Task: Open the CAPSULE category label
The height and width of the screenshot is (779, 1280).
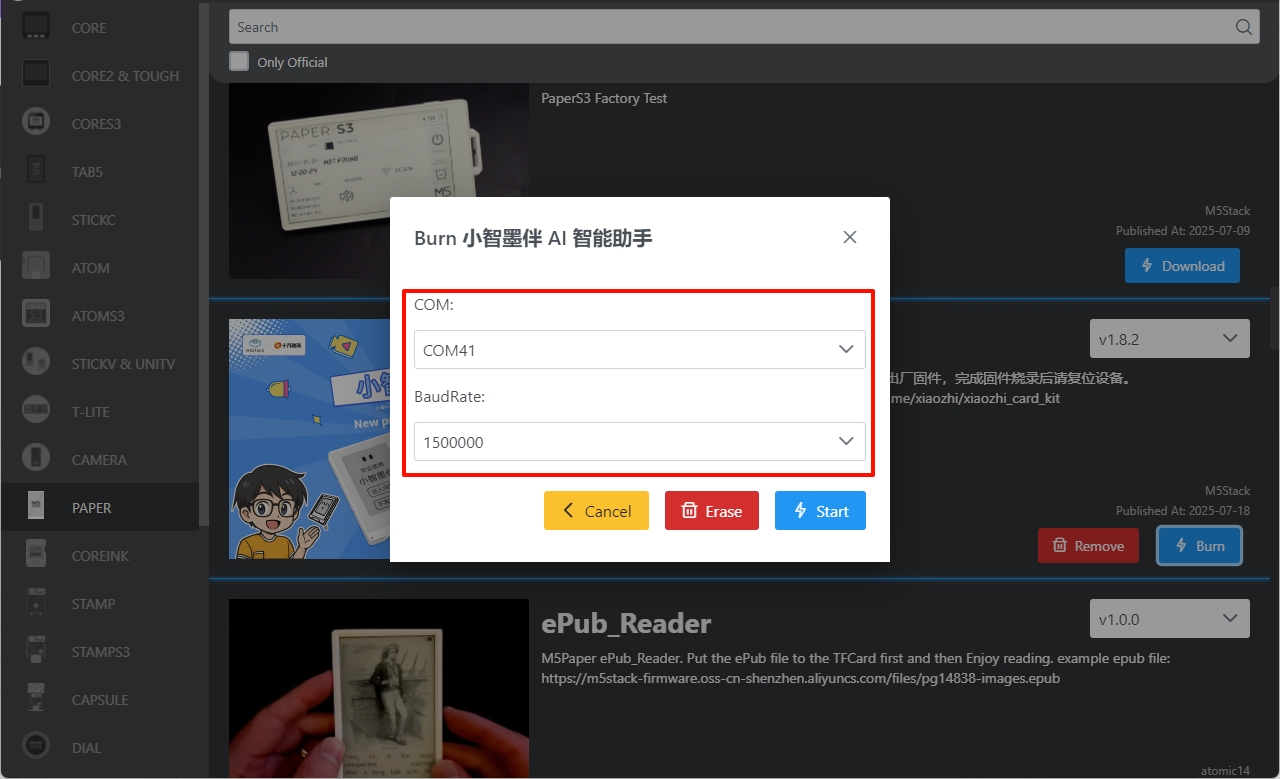Action: click(x=100, y=700)
